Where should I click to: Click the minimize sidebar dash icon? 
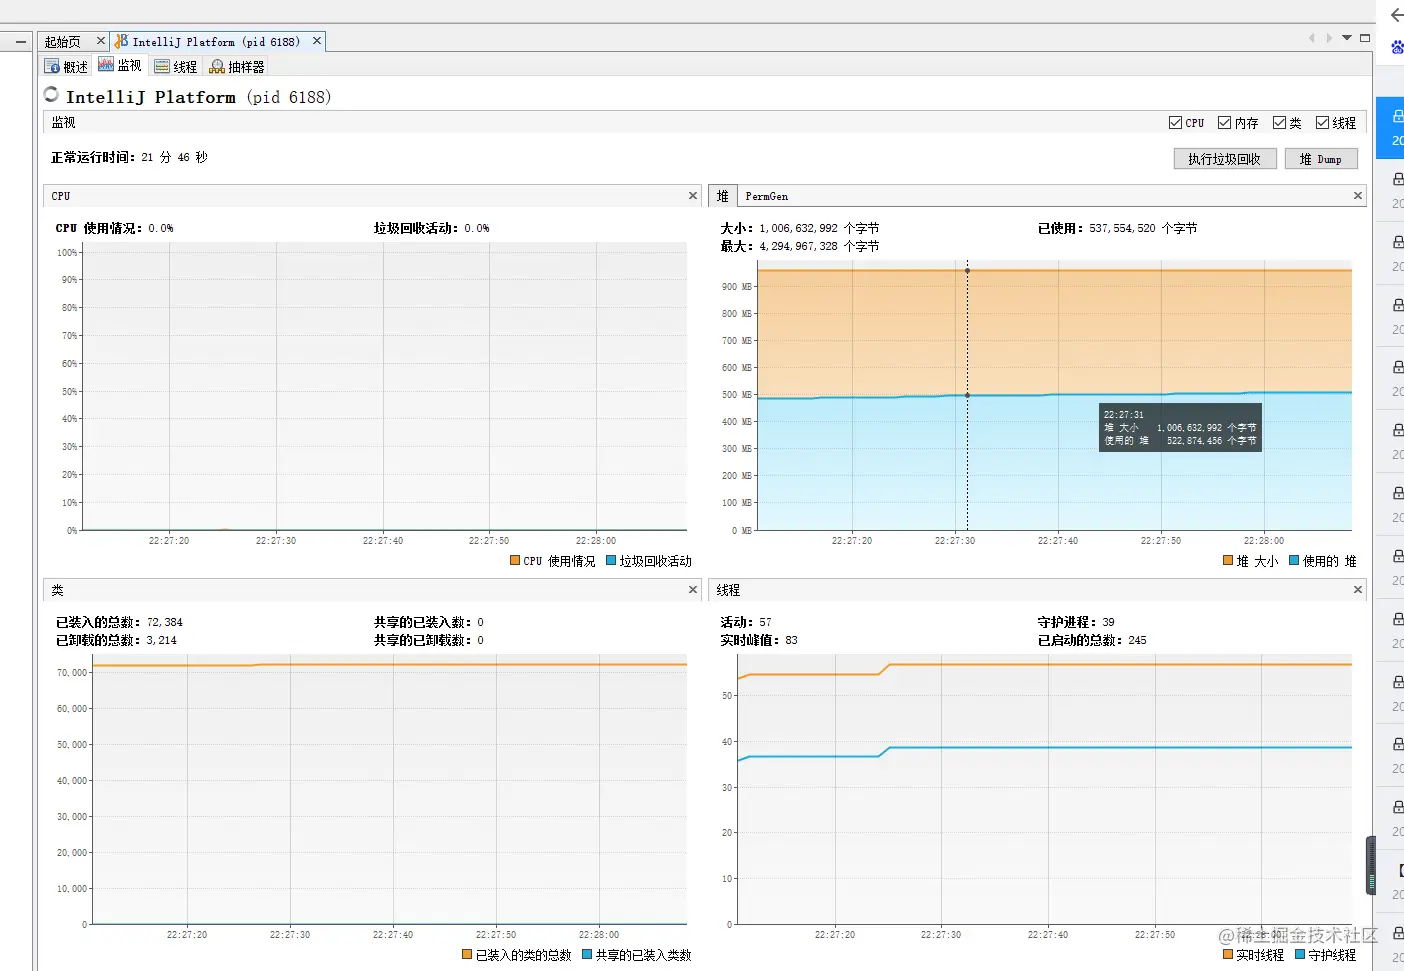click(x=21, y=42)
